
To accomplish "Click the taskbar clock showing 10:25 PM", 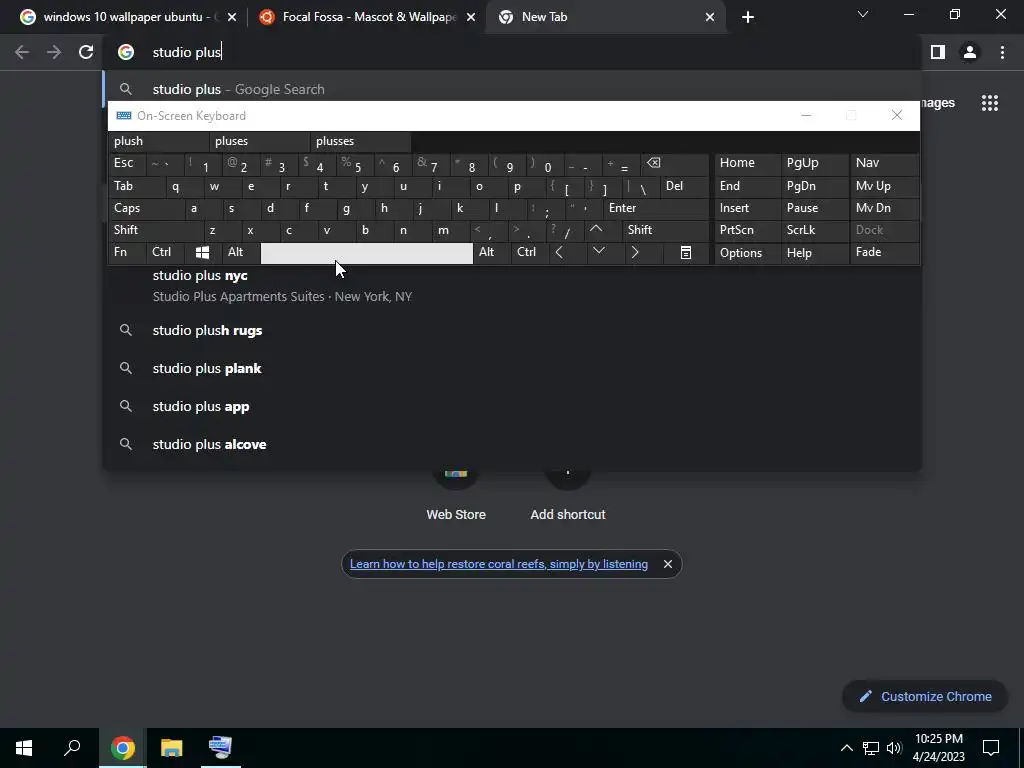I will (938, 748).
